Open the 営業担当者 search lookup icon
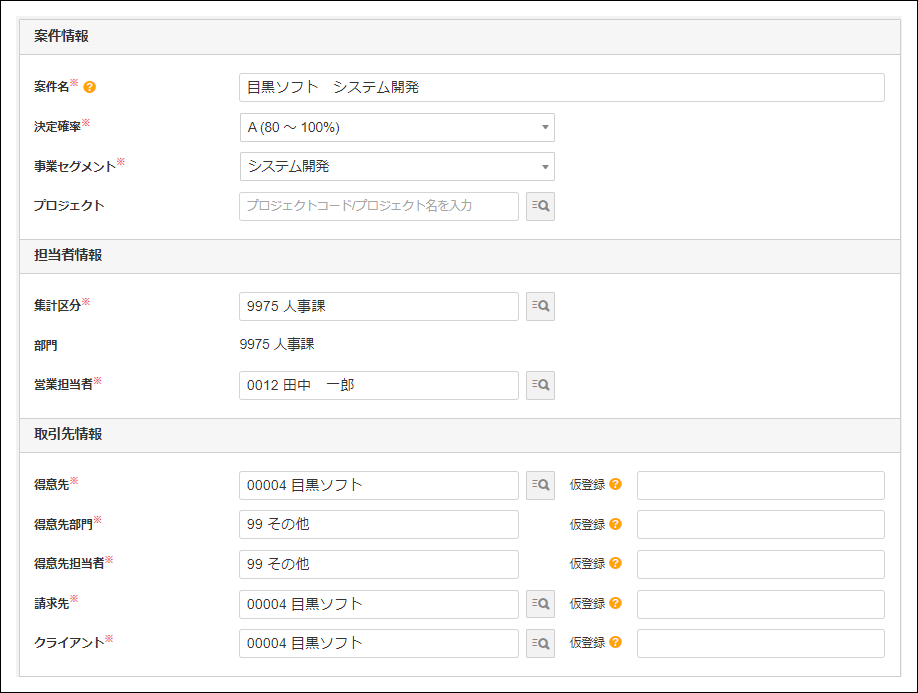The width and height of the screenshot is (918, 693). click(x=540, y=385)
